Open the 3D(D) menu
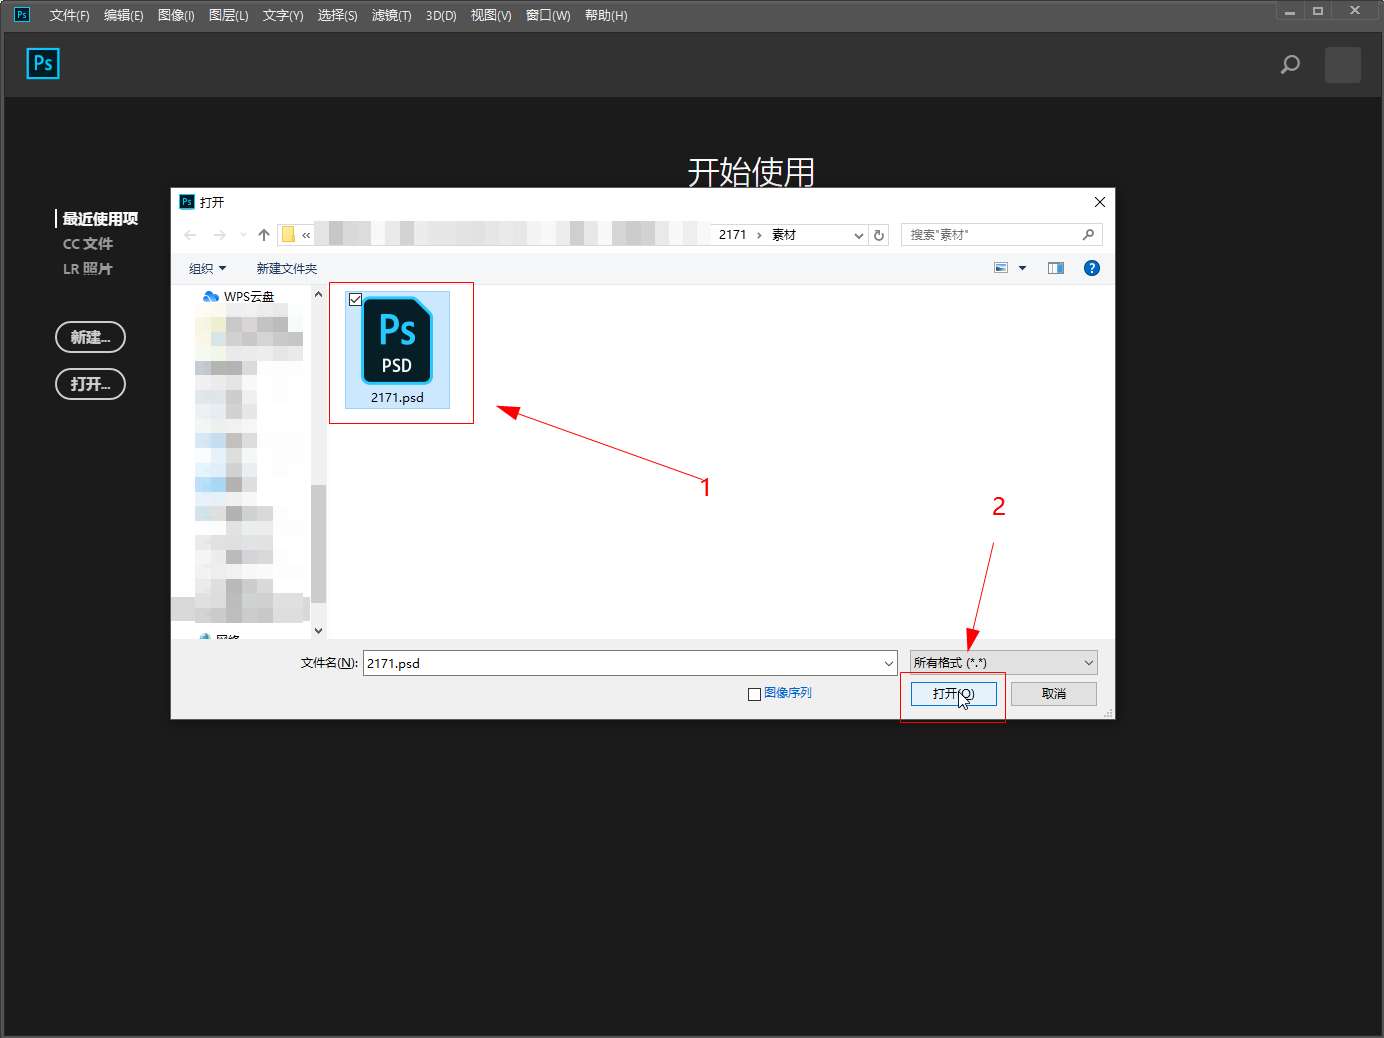1384x1038 pixels. pos(441,15)
